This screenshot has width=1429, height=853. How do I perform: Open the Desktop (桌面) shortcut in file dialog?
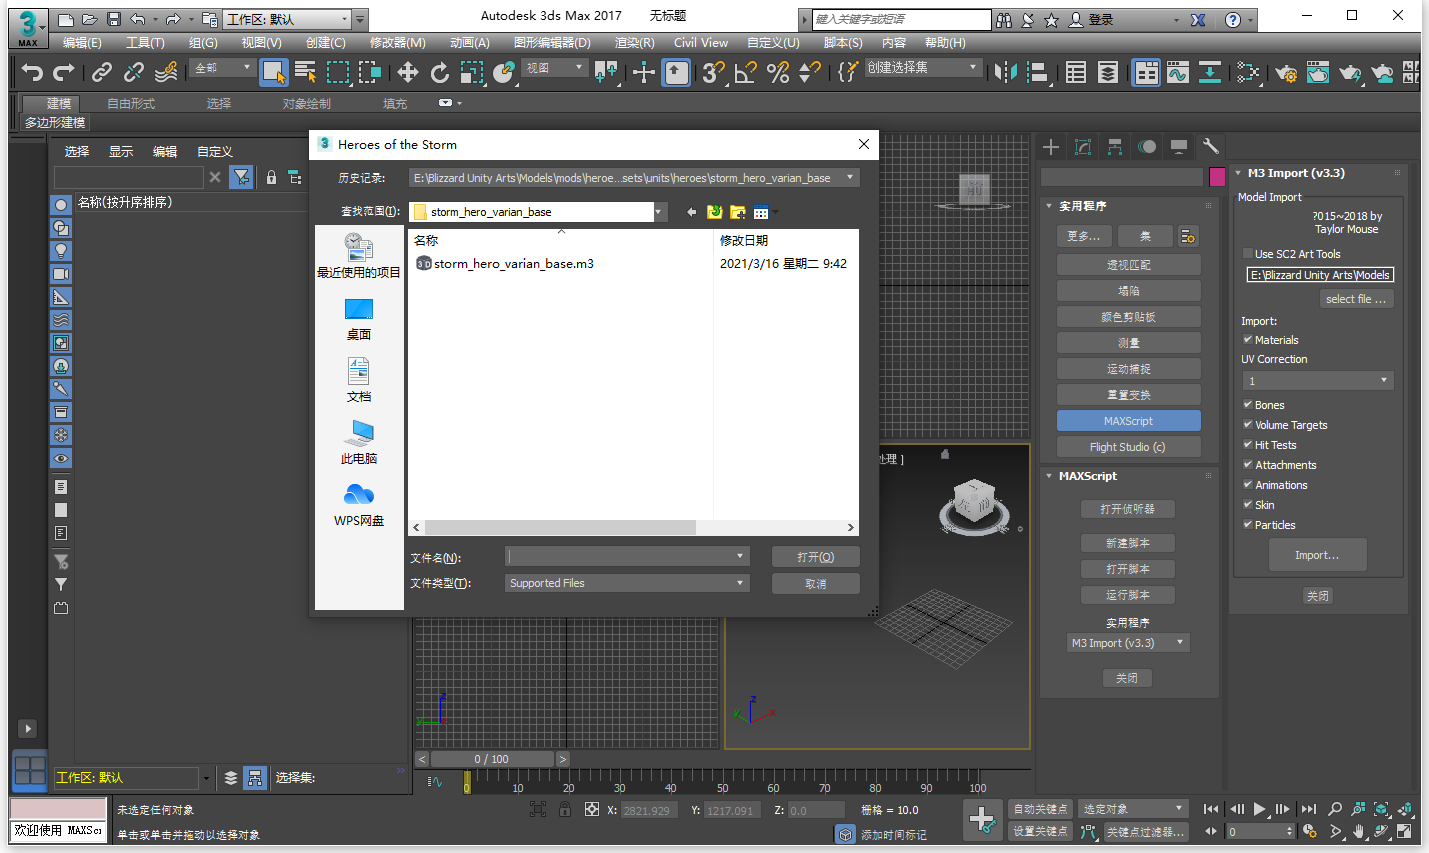coord(359,319)
